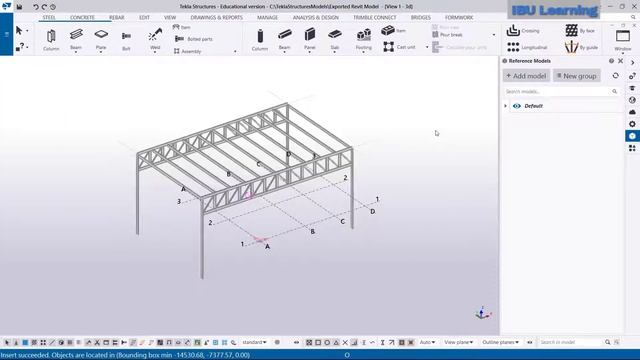Open the View plane dropdown
Viewport: 640px width, 360px height.
click(458, 342)
